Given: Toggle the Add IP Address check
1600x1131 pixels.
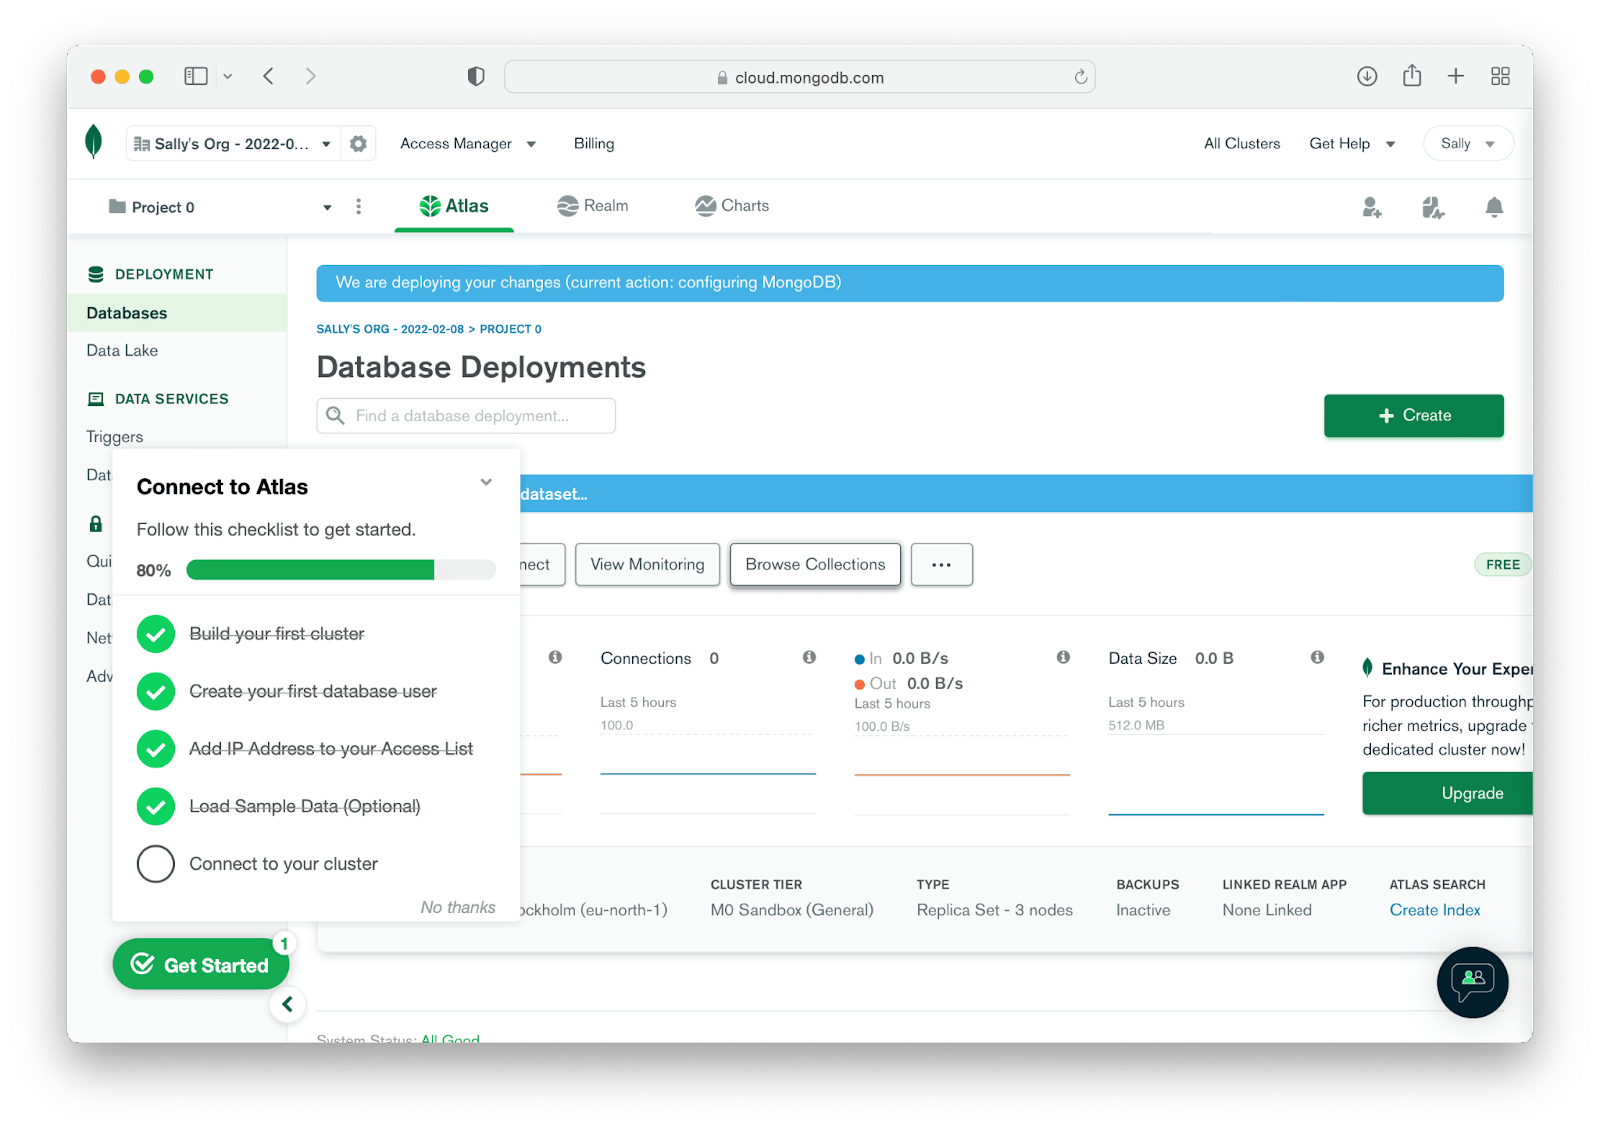Looking at the screenshot, I should coord(156,748).
